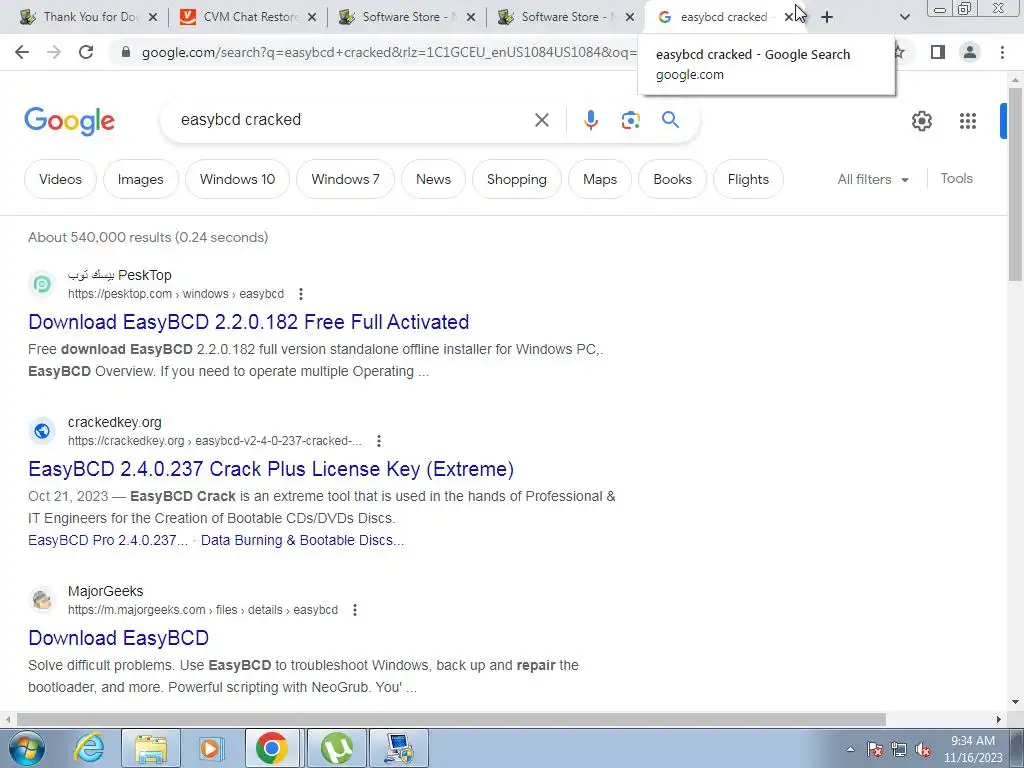The image size is (1024, 768).
Task: Open Google quick settings gear
Action: (921, 121)
